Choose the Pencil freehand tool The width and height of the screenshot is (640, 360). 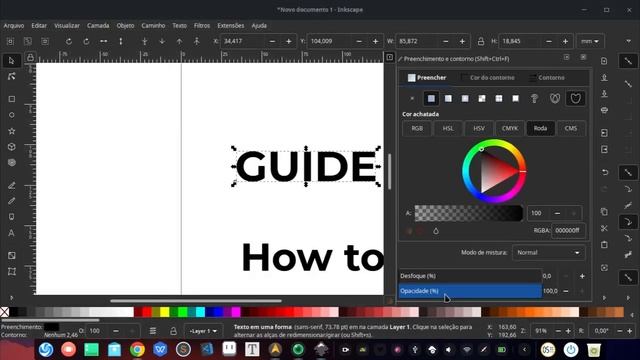click(x=11, y=185)
